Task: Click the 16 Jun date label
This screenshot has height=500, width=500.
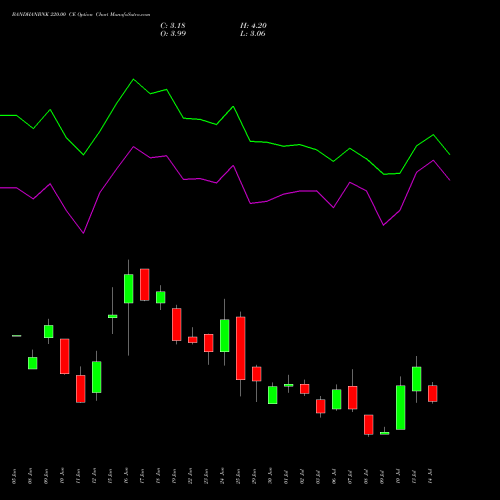Action: click(126, 476)
